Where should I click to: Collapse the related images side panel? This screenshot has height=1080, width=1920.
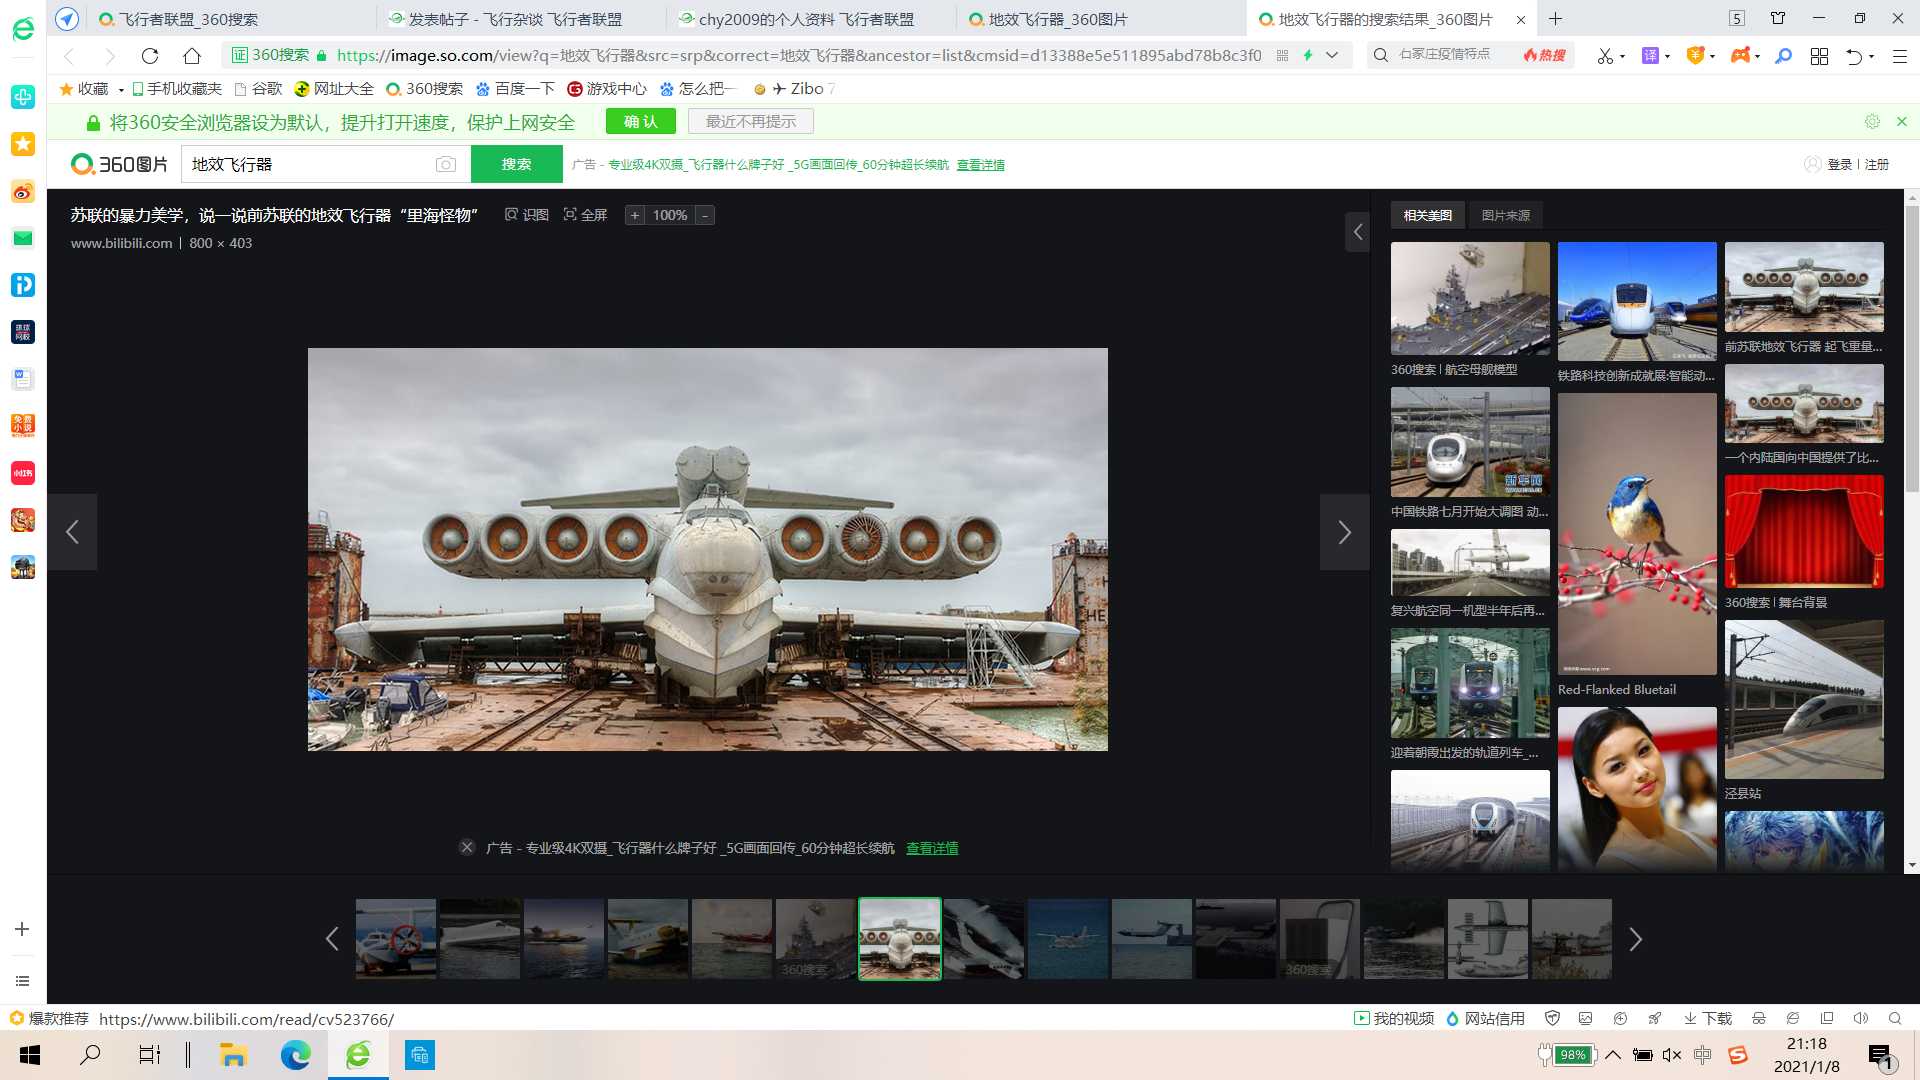(x=1357, y=232)
